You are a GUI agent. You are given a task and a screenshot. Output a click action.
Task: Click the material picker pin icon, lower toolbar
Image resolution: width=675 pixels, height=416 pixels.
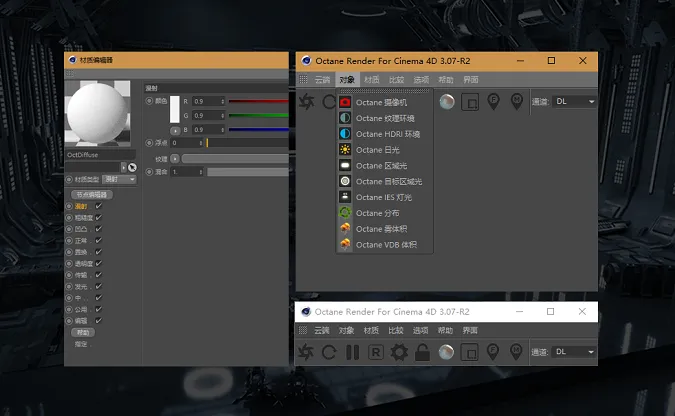click(x=516, y=352)
